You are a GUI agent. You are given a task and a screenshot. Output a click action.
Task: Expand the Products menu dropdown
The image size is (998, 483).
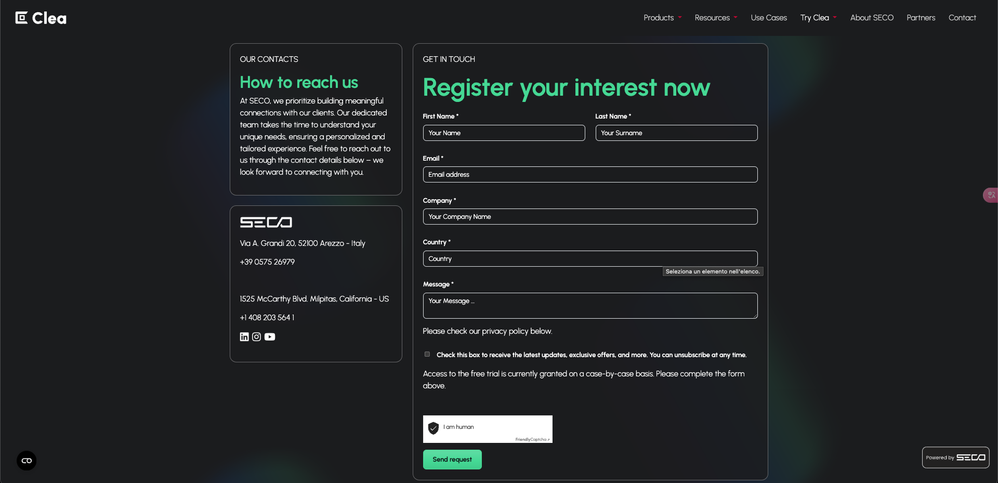(662, 18)
